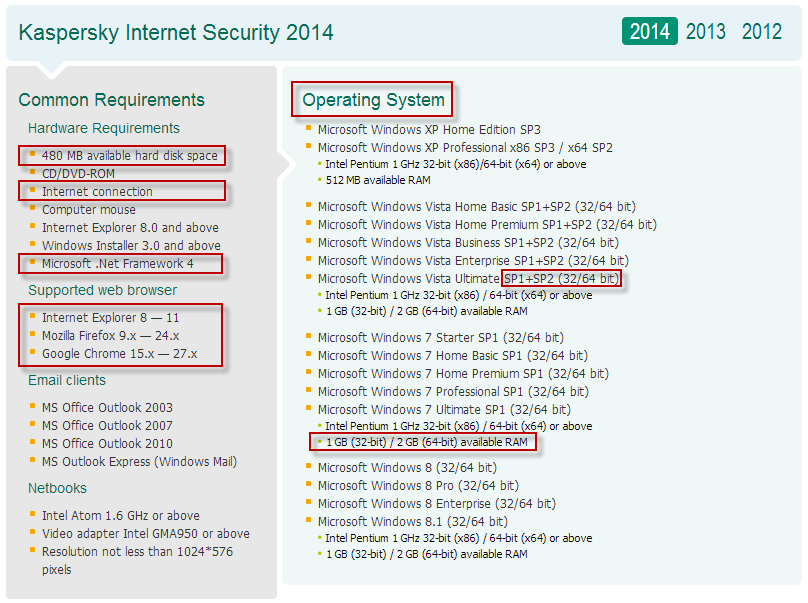Click 'Microsoft .Net Framework 4' item
Viewport: 808px width, 603px height.
pos(117,264)
